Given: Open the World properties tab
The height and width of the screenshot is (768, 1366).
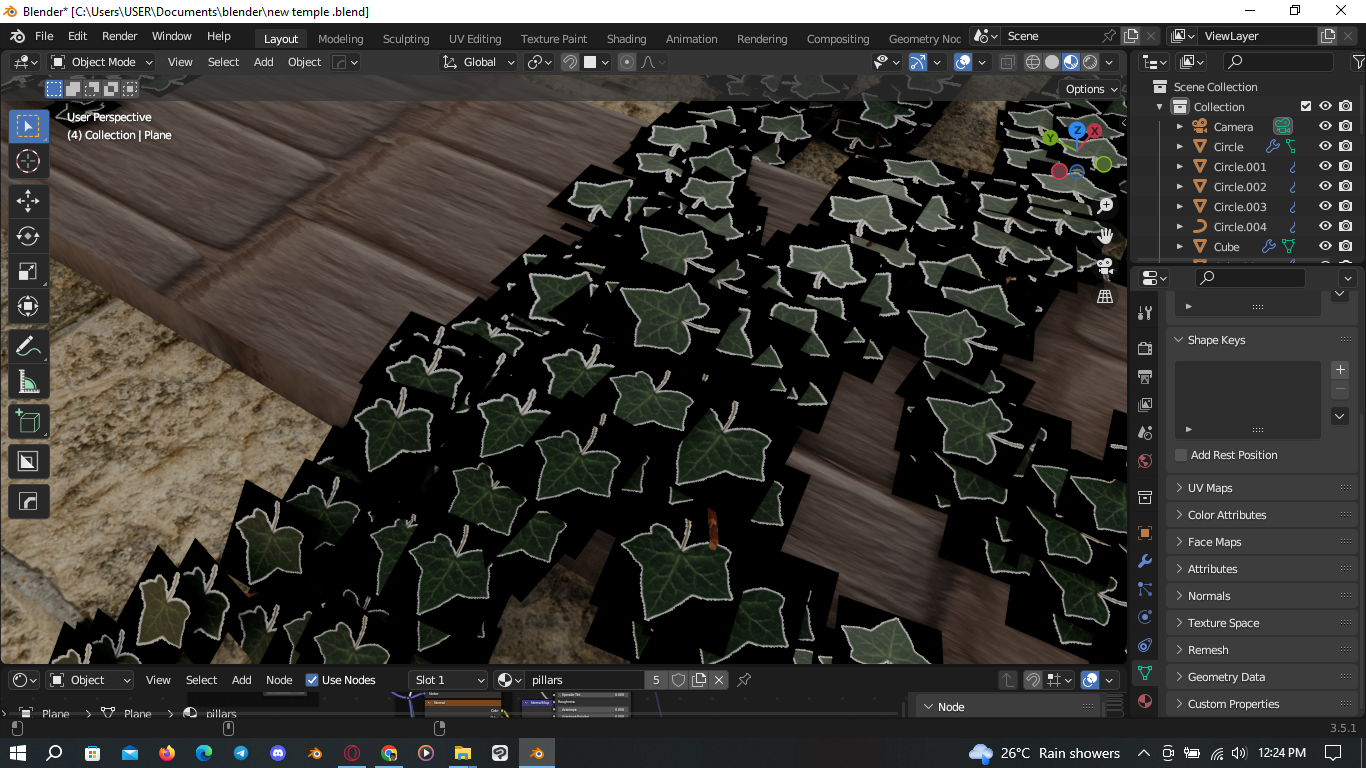Looking at the screenshot, I should [1145, 461].
